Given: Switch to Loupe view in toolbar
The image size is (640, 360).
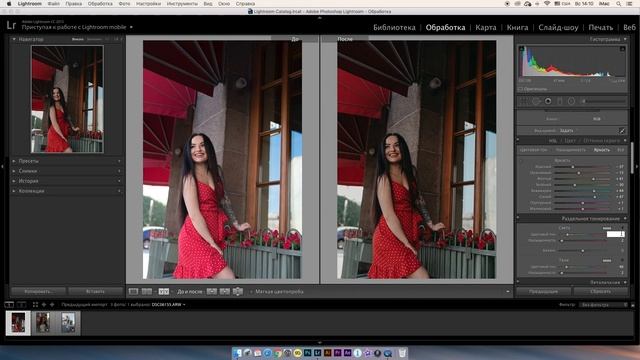Looking at the screenshot, I should tap(133, 291).
